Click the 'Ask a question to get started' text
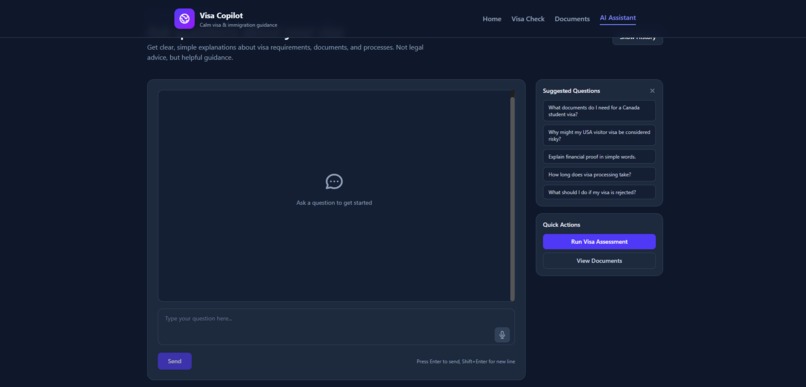806x387 pixels. (x=334, y=203)
